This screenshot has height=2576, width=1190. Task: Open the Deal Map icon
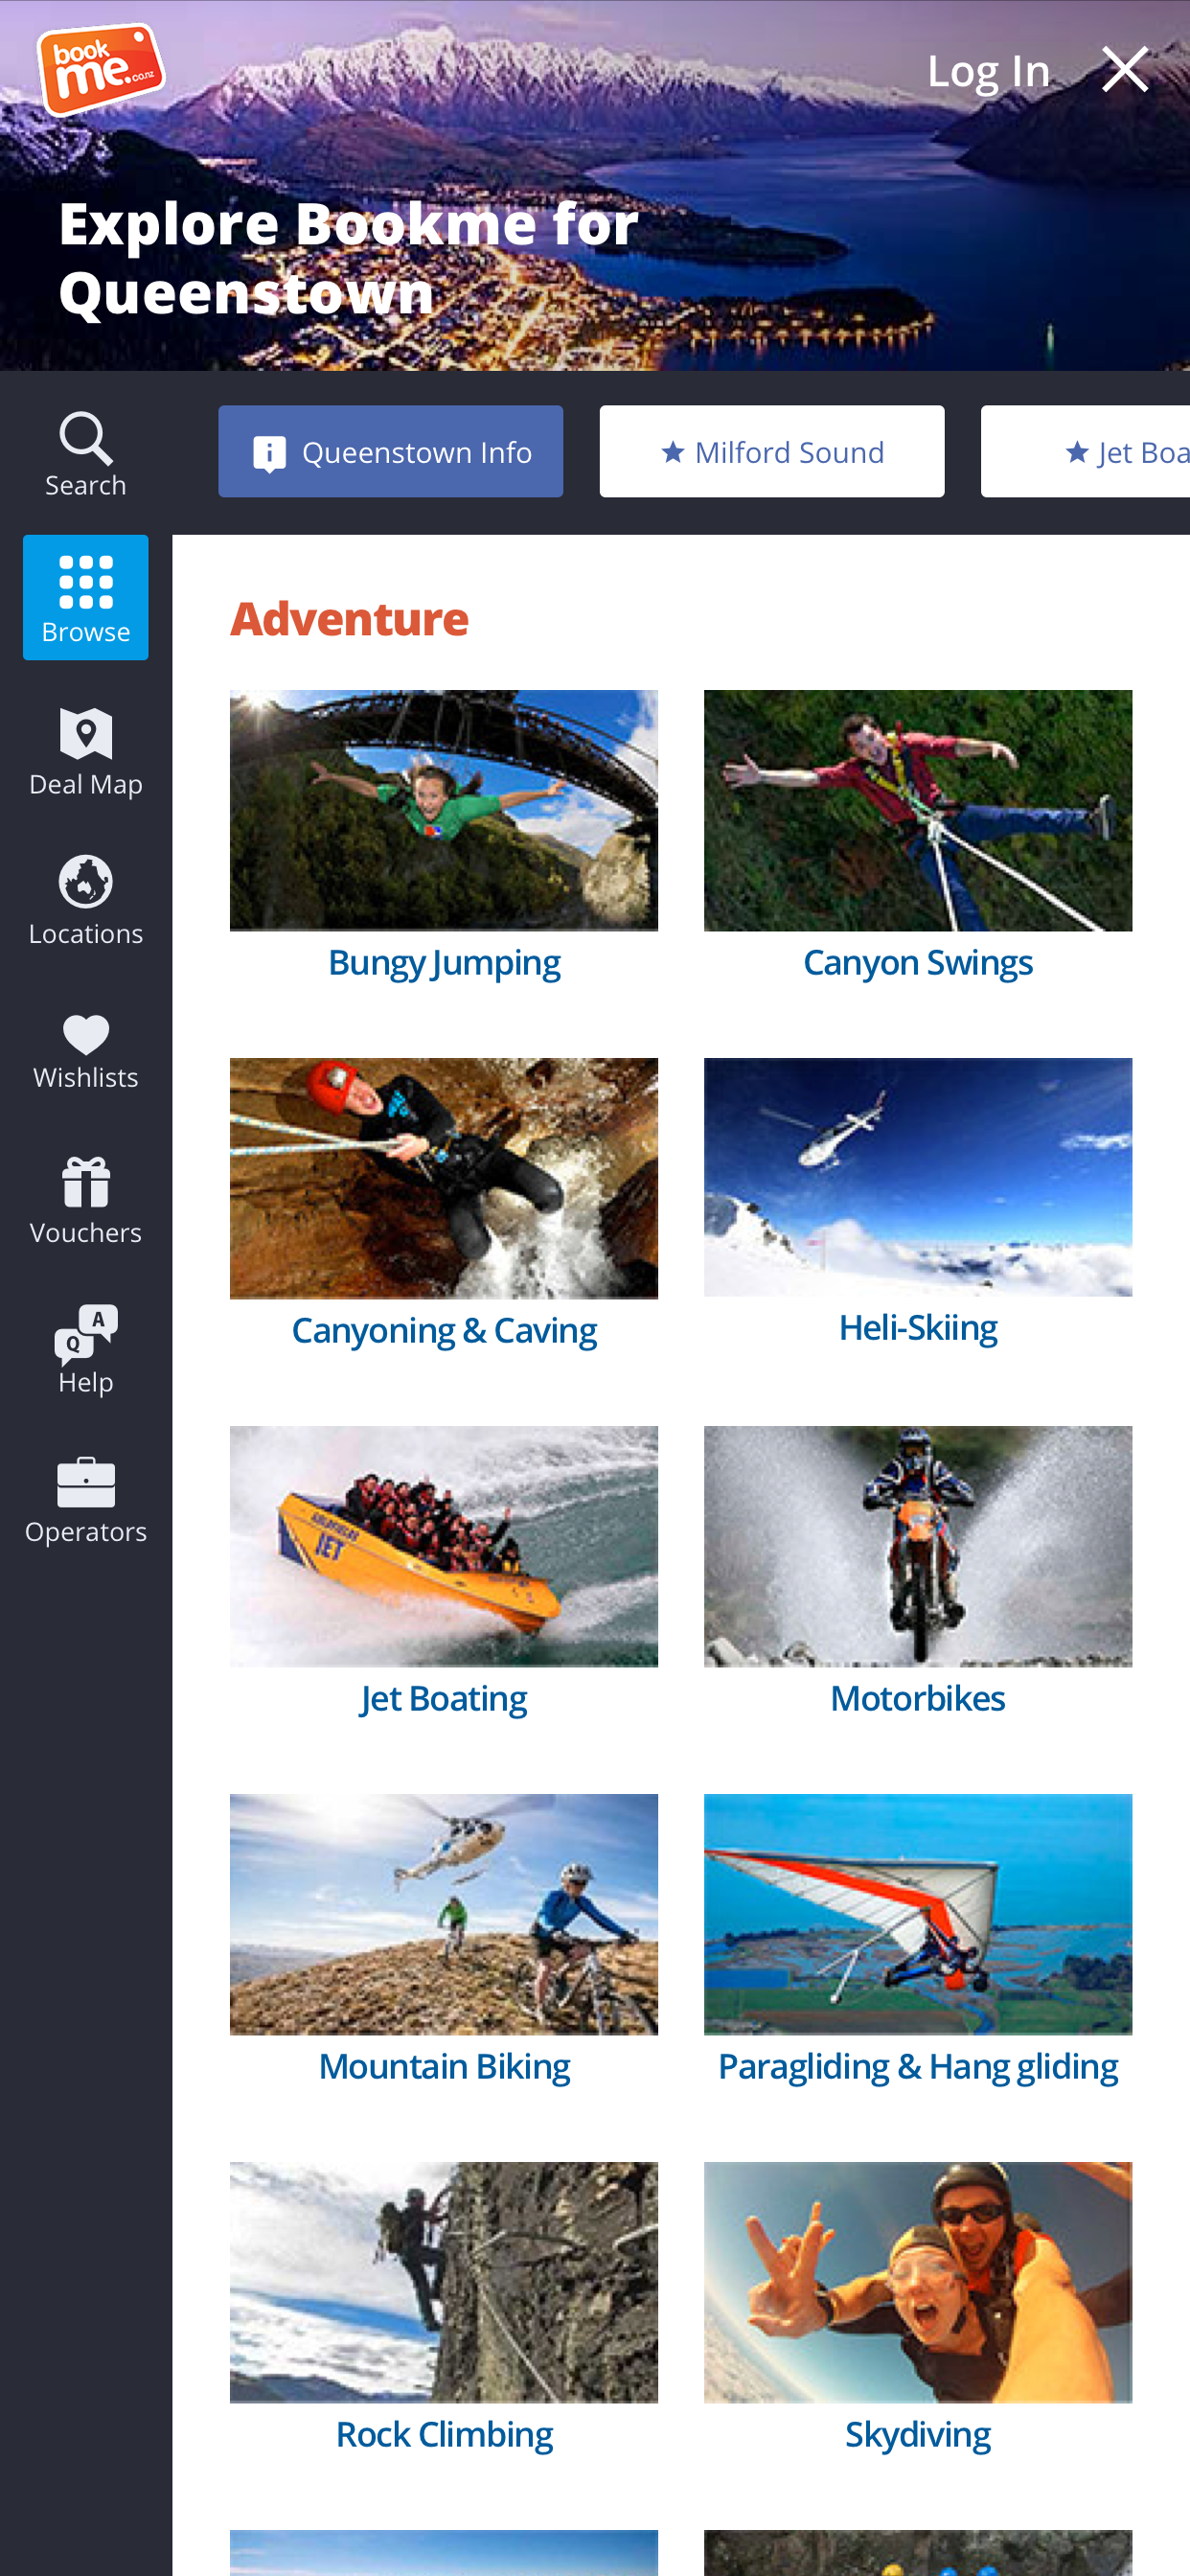click(x=86, y=734)
